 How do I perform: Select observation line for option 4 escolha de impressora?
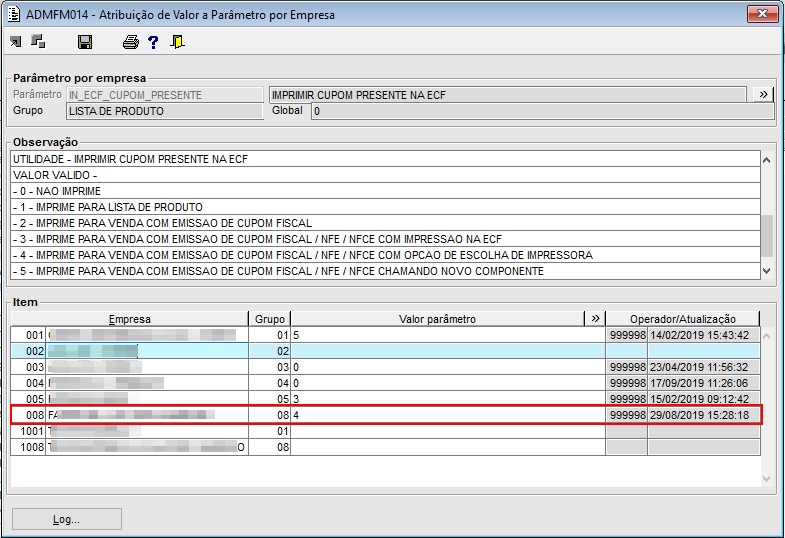385,255
